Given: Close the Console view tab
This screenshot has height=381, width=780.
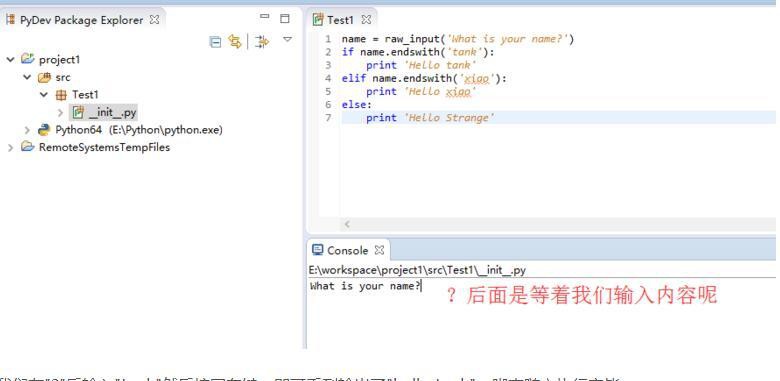Looking at the screenshot, I should [x=379, y=250].
